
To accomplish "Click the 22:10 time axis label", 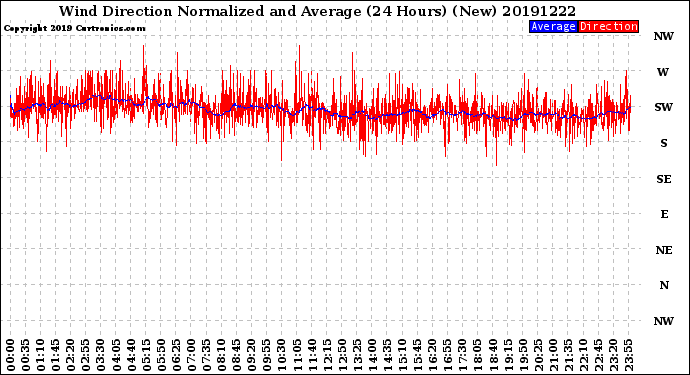I will [583, 355].
